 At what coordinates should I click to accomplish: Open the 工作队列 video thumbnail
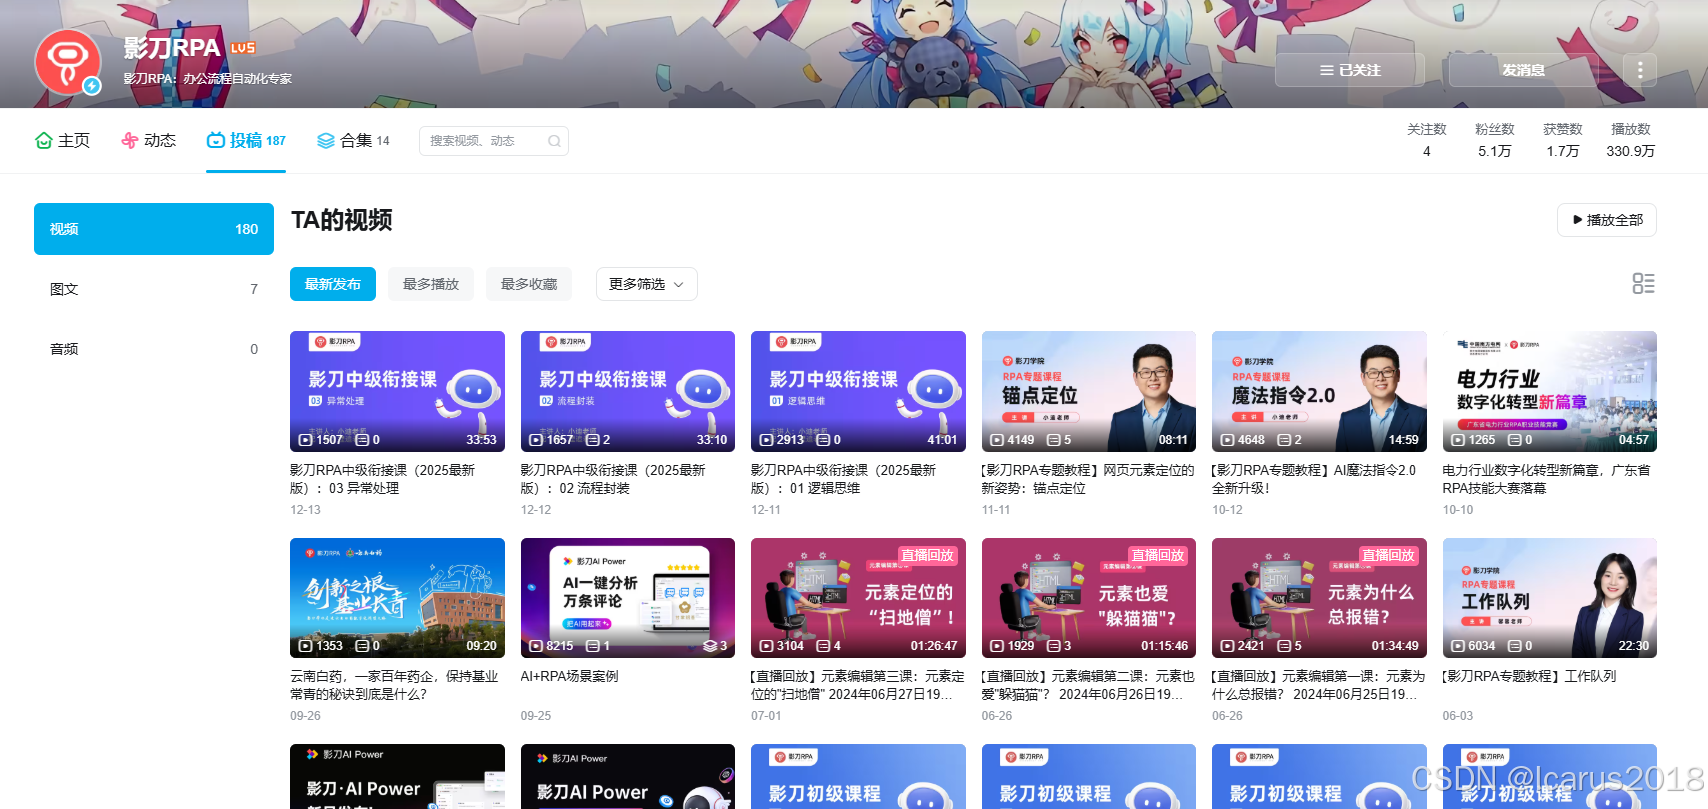tap(1550, 598)
